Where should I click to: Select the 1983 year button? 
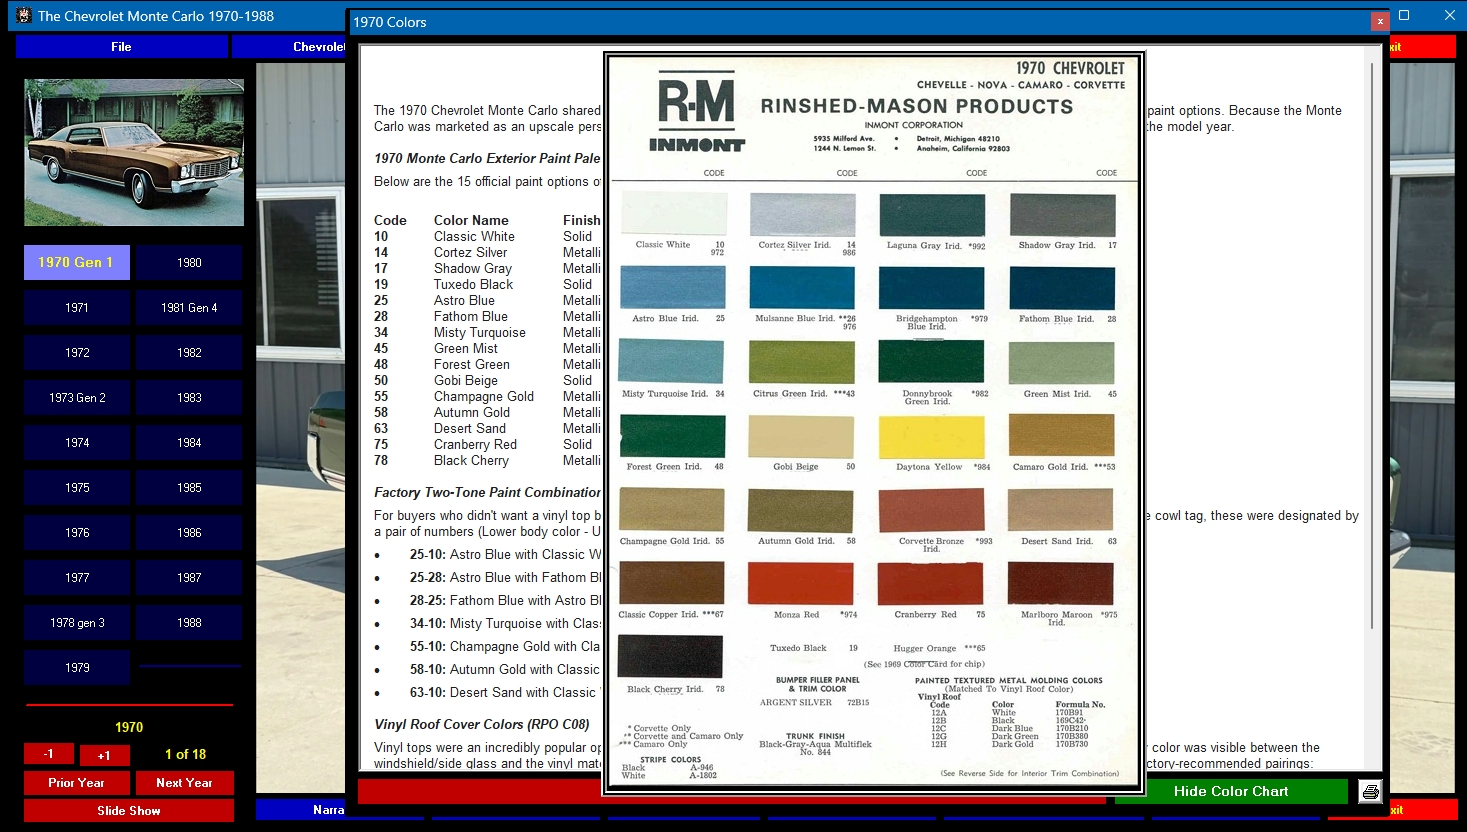click(189, 397)
